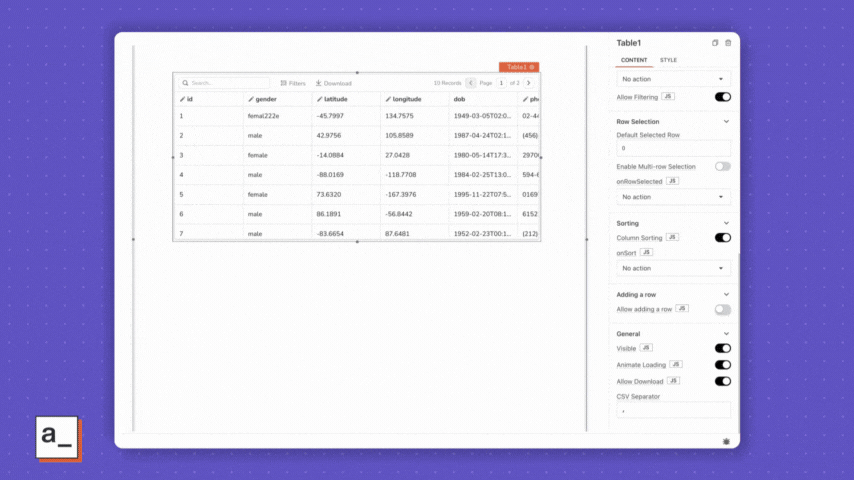Click the latitude column header
This screenshot has height=480, width=854.
(x=335, y=99)
